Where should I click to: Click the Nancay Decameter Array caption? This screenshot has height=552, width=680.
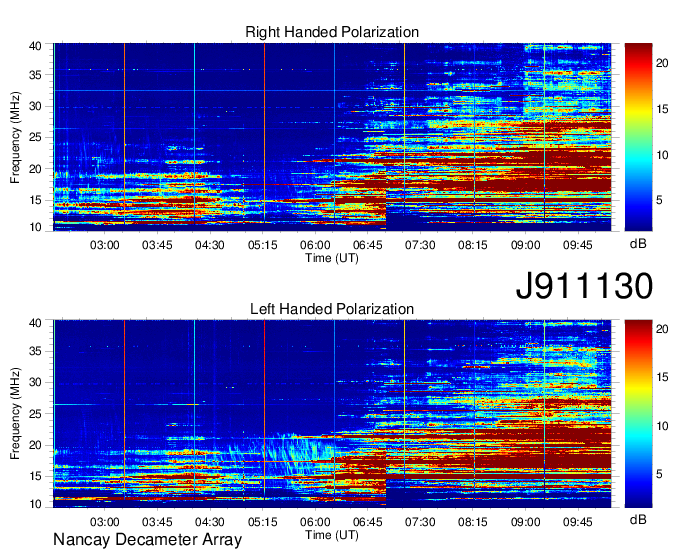click(147, 540)
